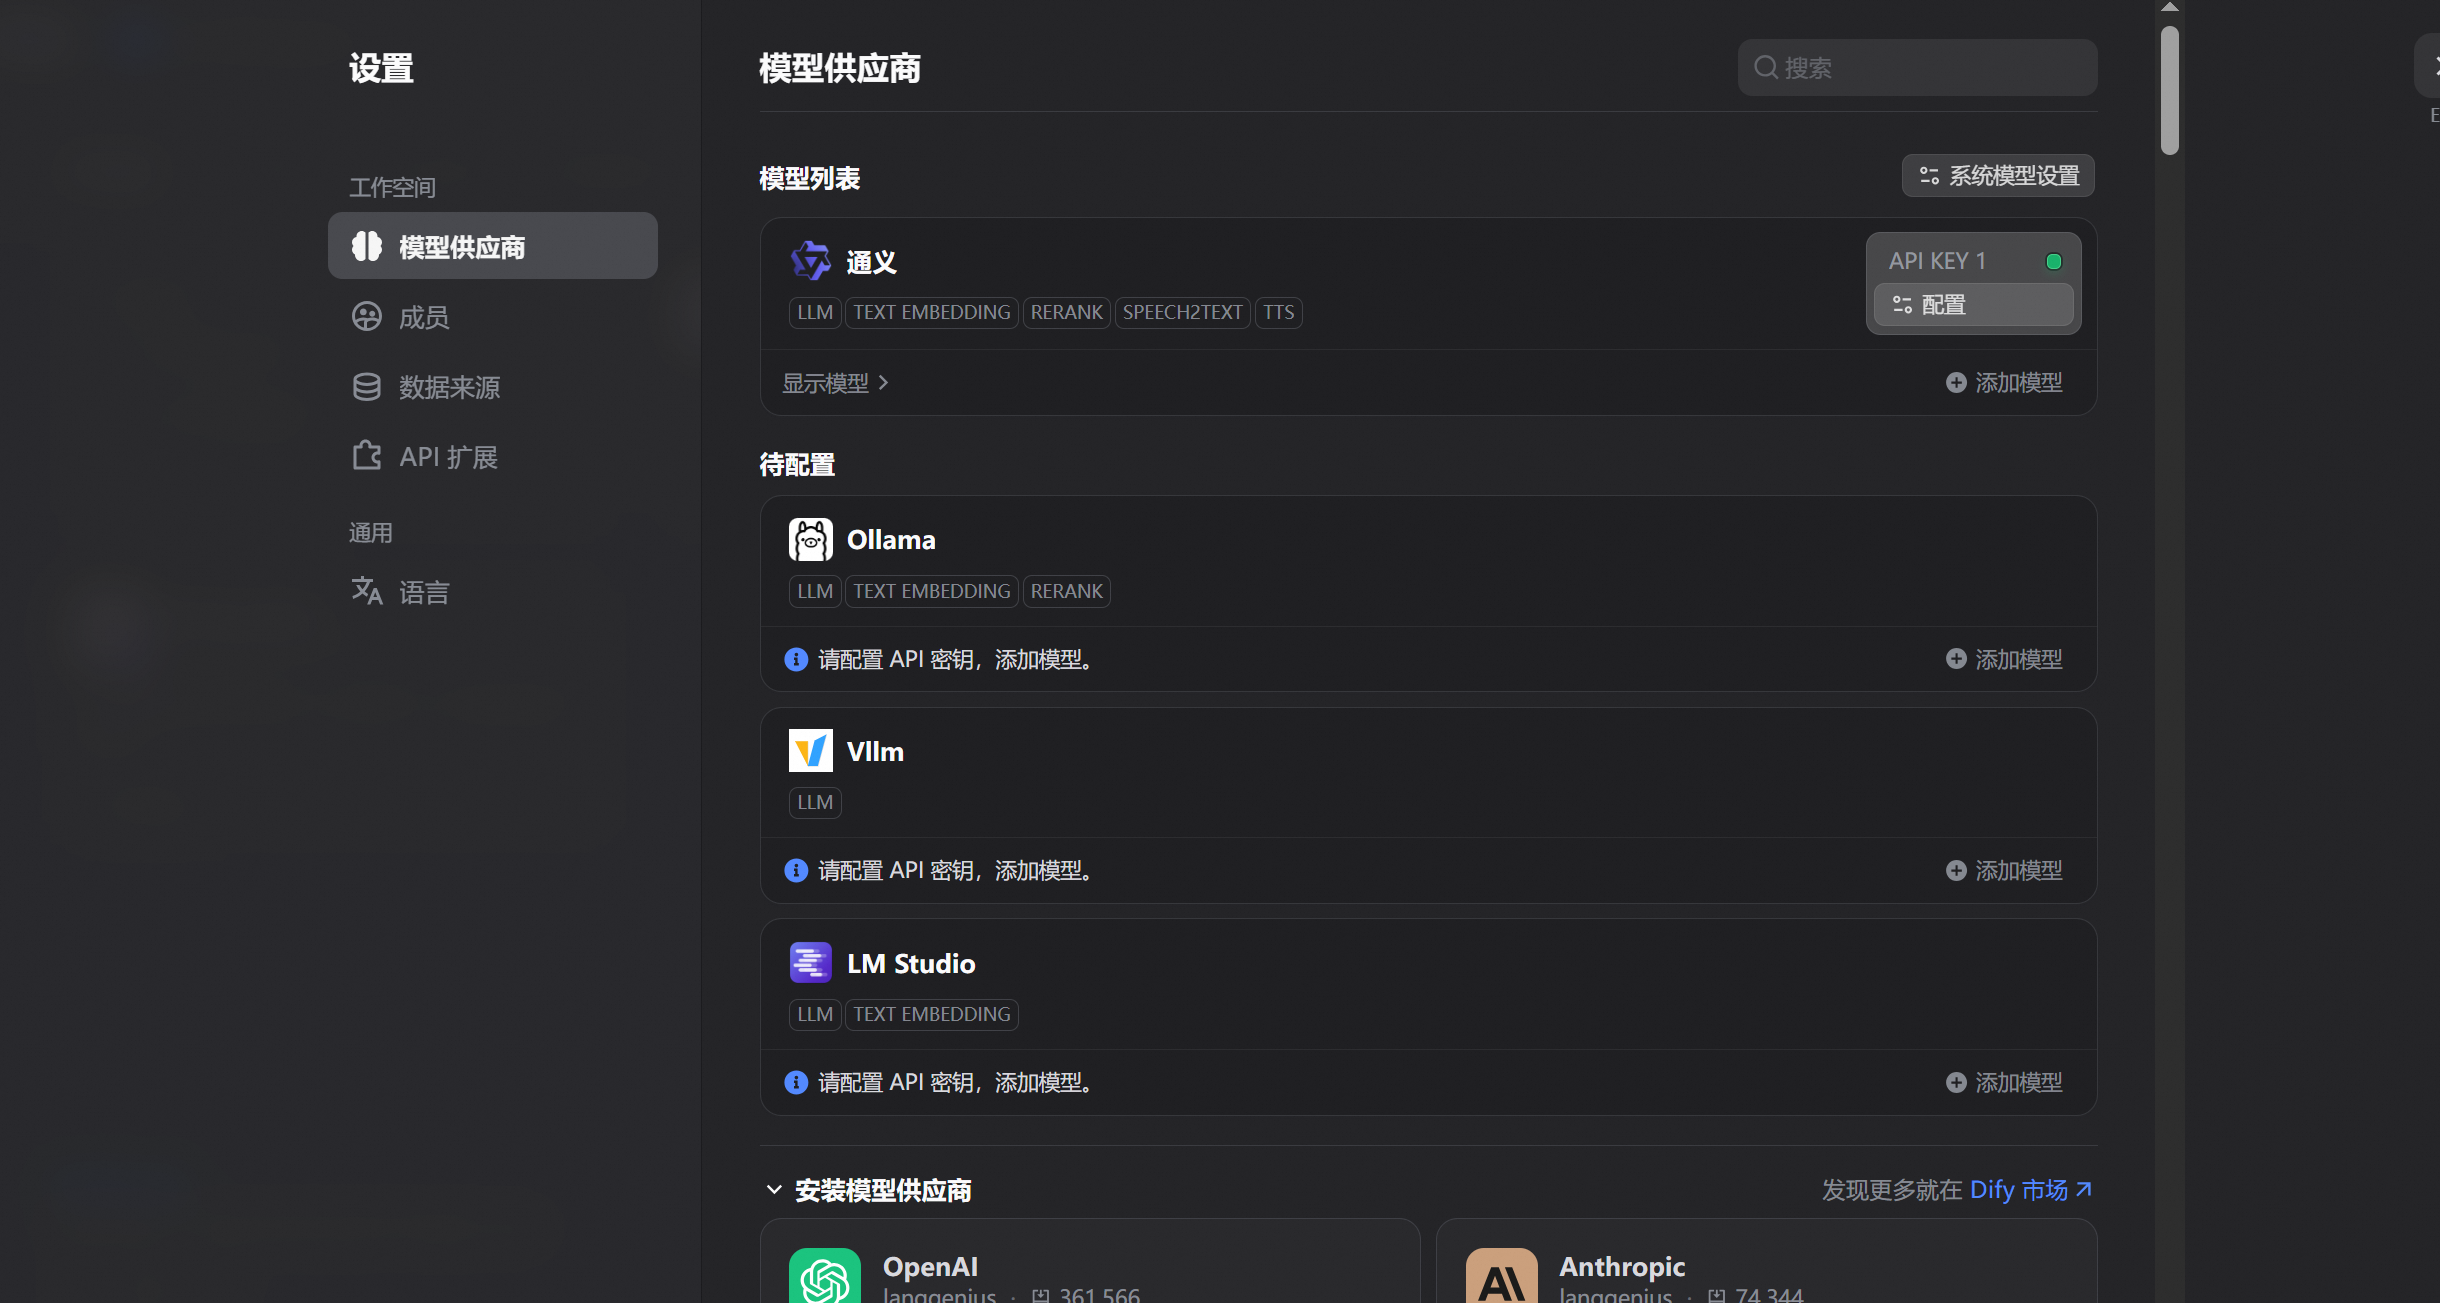The height and width of the screenshot is (1303, 2440).
Task: Click the Vllm provider logo icon
Action: pyautogui.click(x=810, y=751)
